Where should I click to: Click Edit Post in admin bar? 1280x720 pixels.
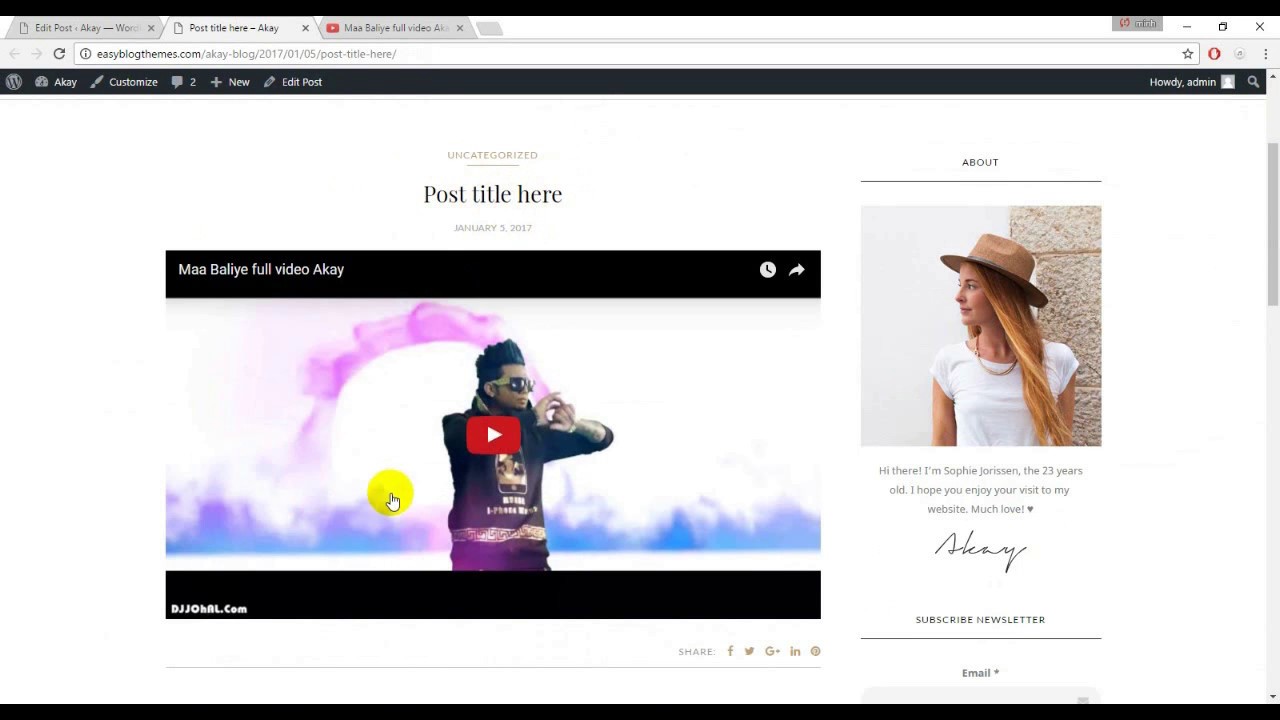coord(293,82)
